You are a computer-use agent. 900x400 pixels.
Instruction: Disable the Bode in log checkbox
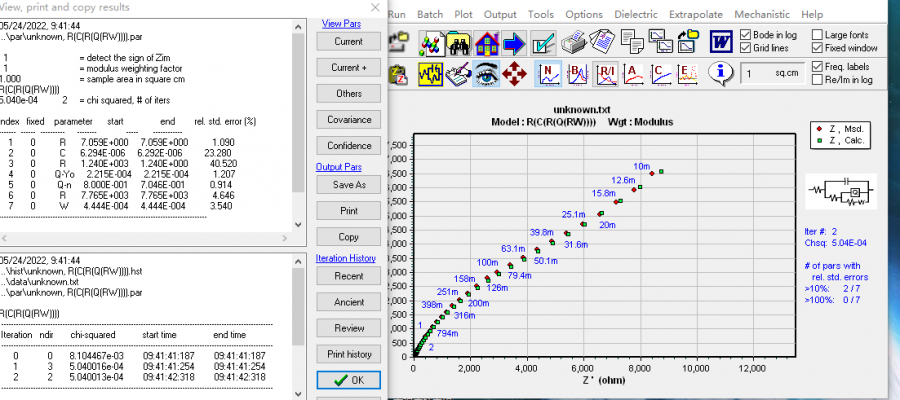[x=745, y=35]
